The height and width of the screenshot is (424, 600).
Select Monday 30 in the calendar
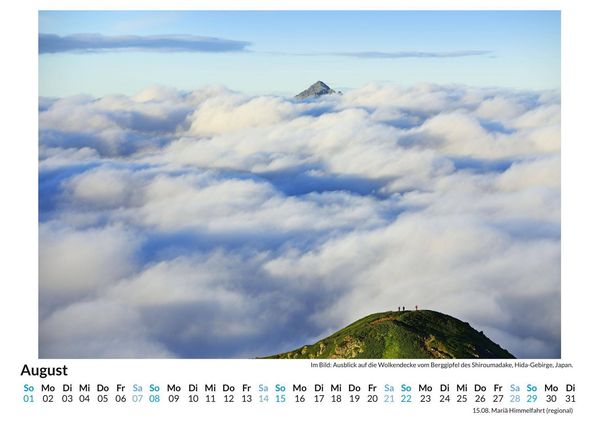(551, 393)
